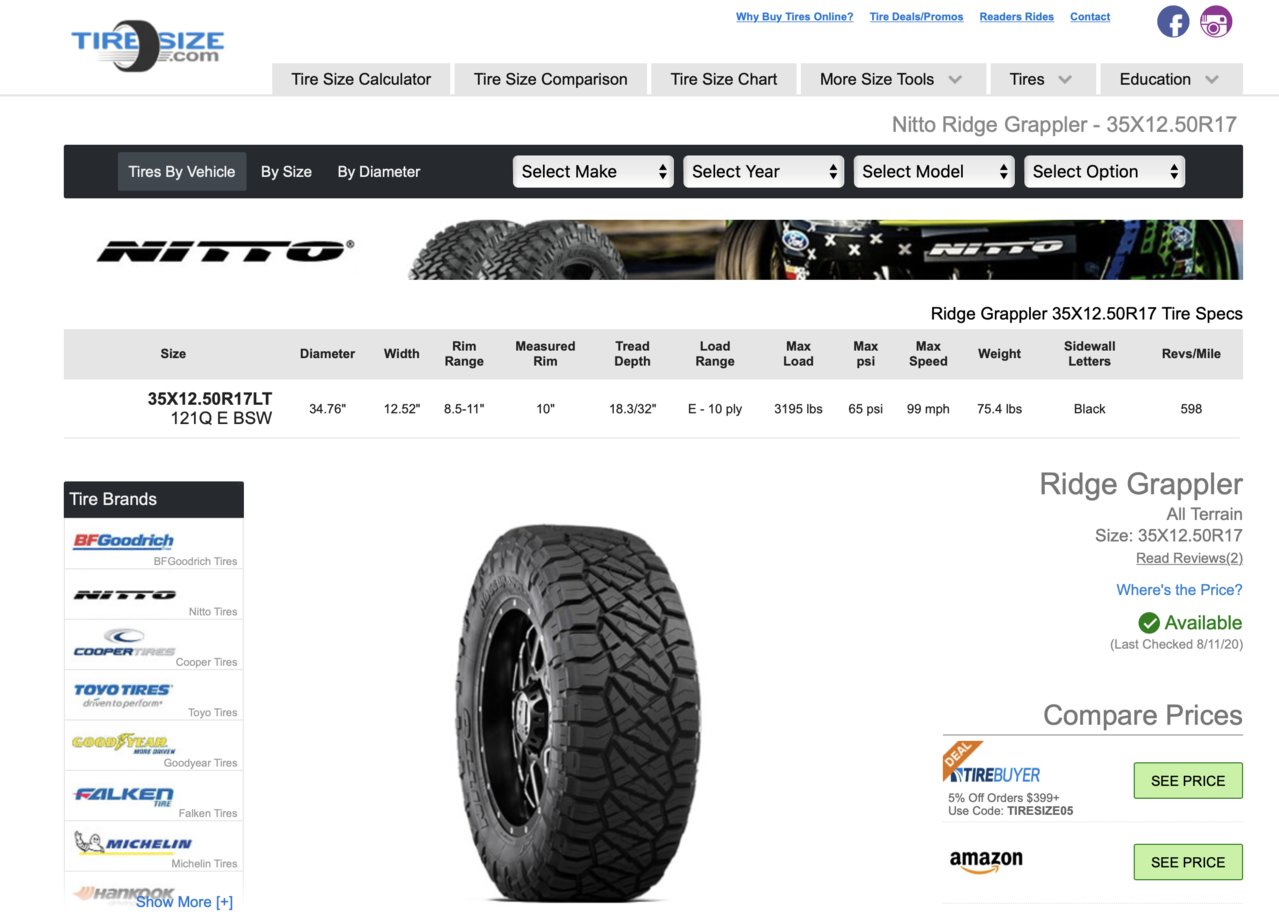Select Toyo Tires brand logo
Image resolution: width=1279 pixels, height=921 pixels.
point(122,695)
